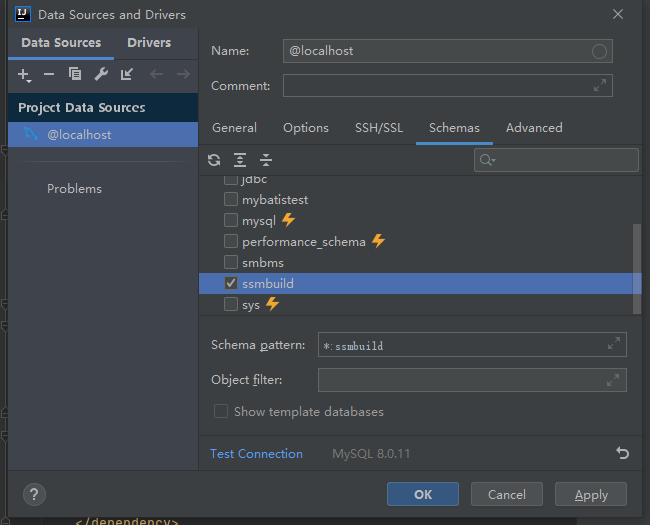Screen dimensions: 650x525
Task: Expand the Schema pattern field editor
Action: (x=614, y=343)
